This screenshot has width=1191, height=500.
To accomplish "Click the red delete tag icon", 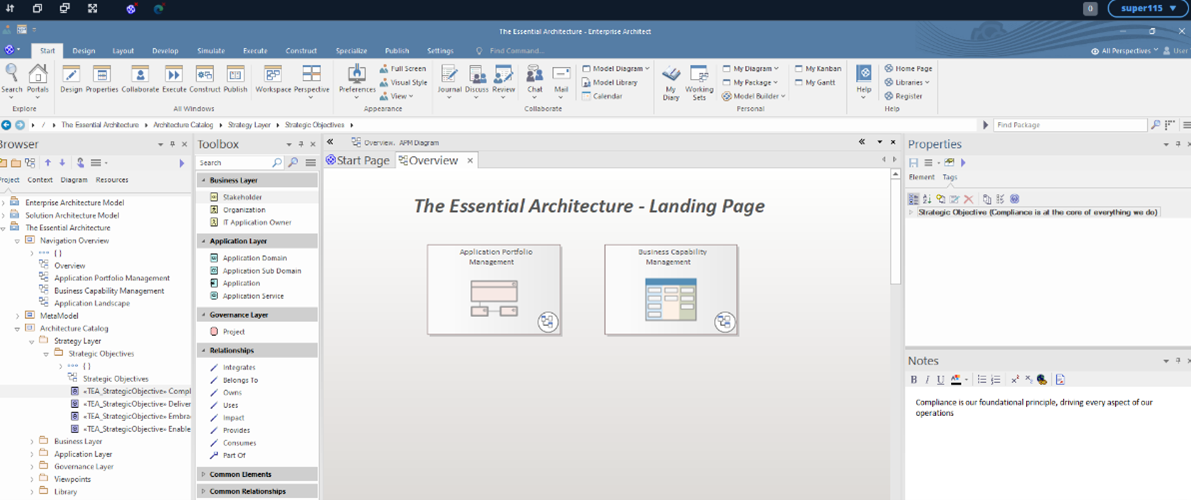I will tap(968, 199).
